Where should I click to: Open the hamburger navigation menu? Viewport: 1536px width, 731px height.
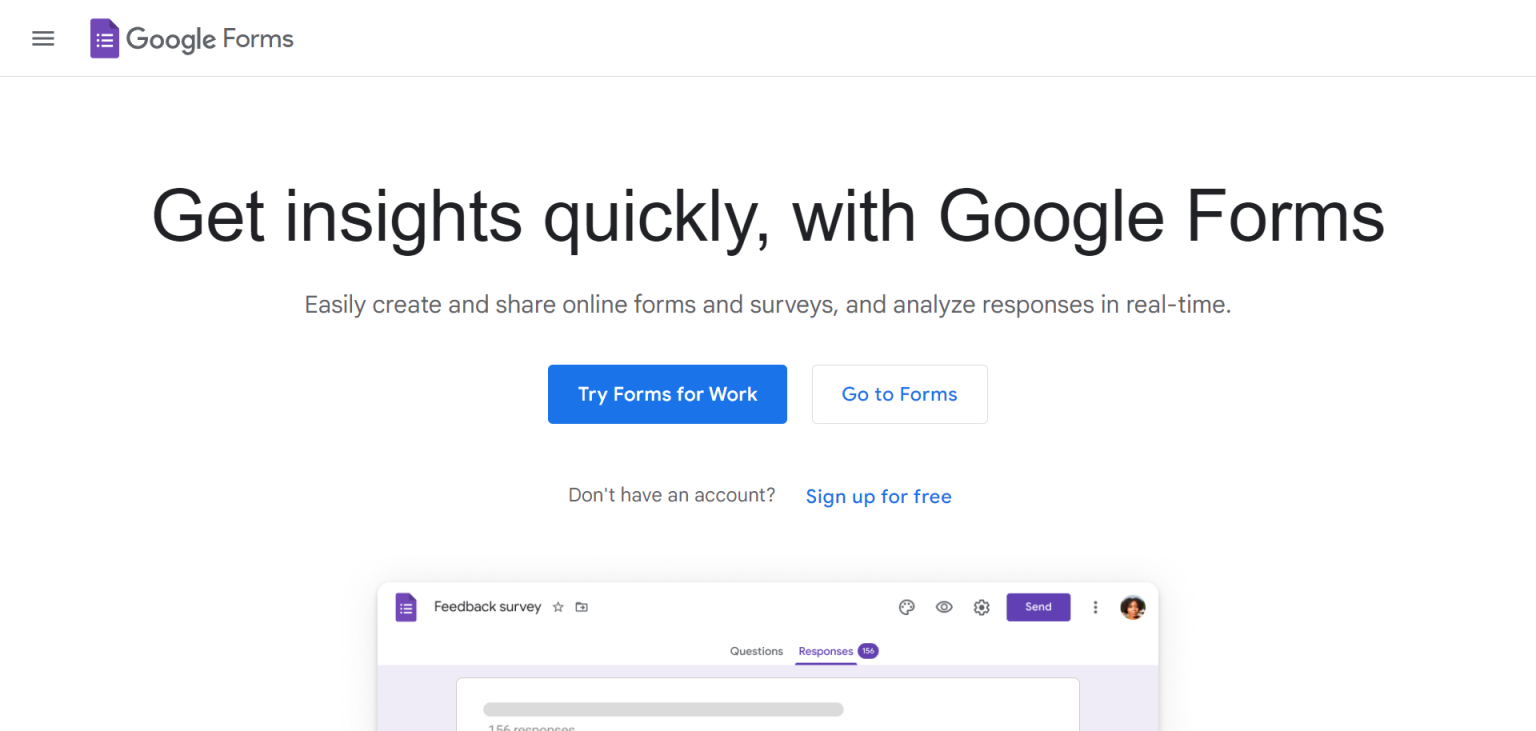43,38
